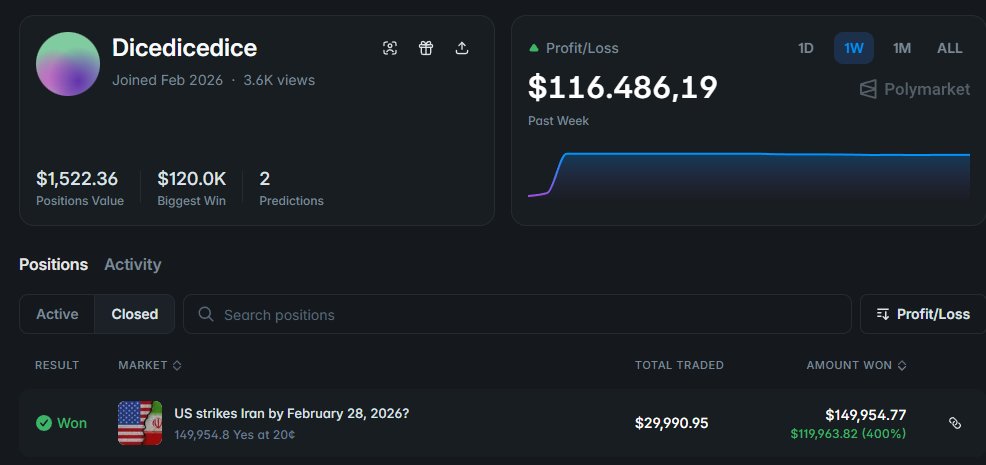This screenshot has width=986, height=465.
Task: Click the green Profit/Loss triangle indicator
Action: 534,48
